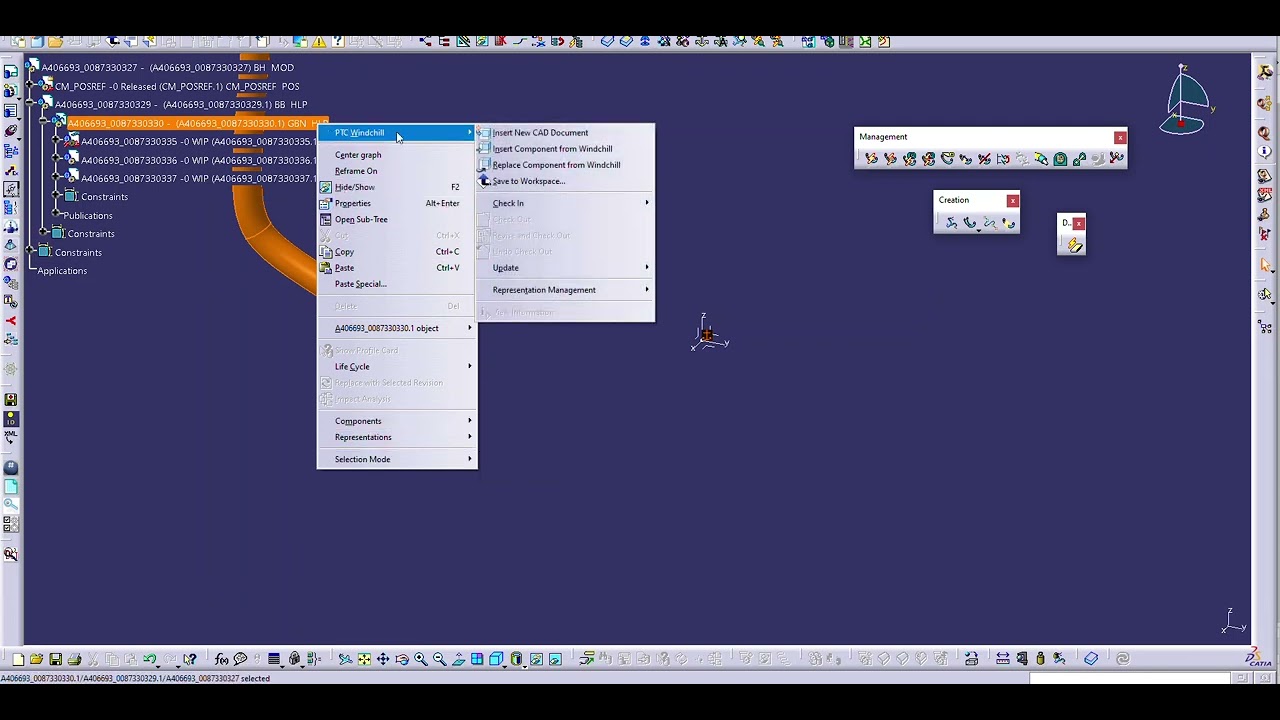
Task: Click the yellow warning triangle toolbar icon
Action: point(319,42)
